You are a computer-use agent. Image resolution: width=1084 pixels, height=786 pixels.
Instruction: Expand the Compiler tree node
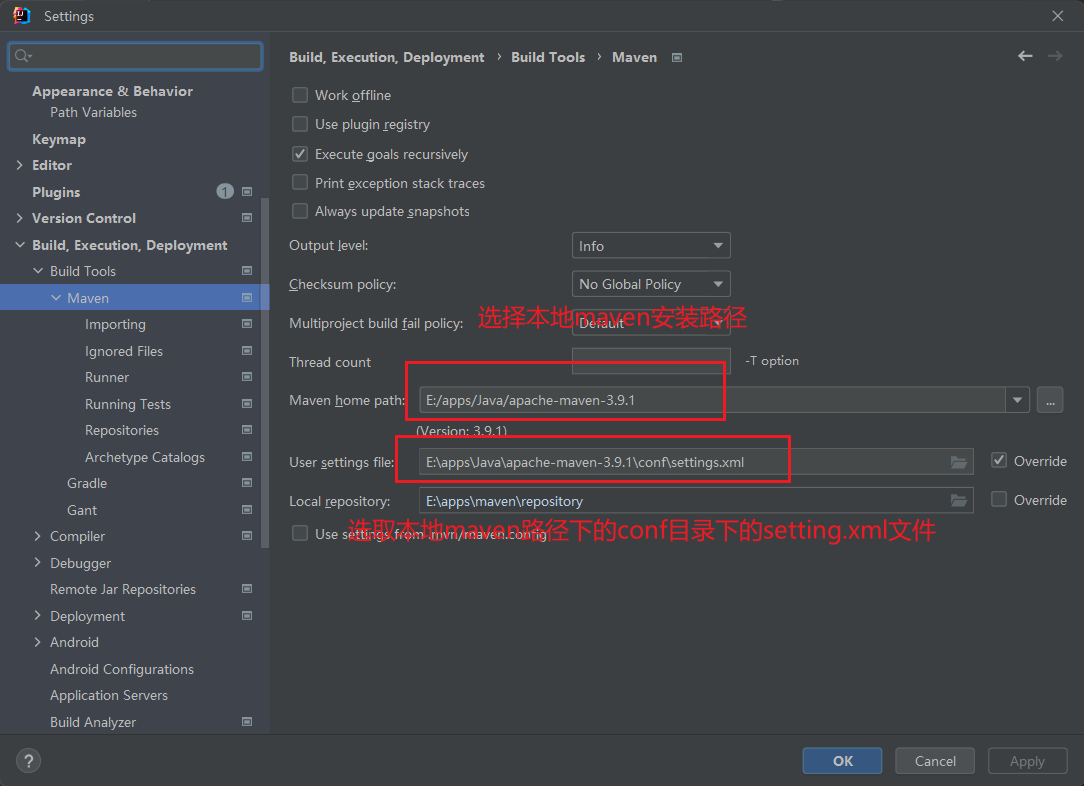(38, 536)
